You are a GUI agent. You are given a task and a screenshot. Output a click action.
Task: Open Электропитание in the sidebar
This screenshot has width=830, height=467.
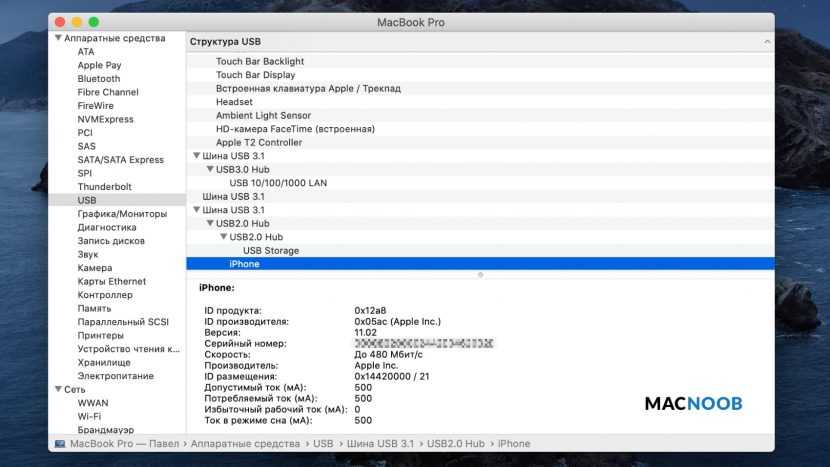coord(115,376)
